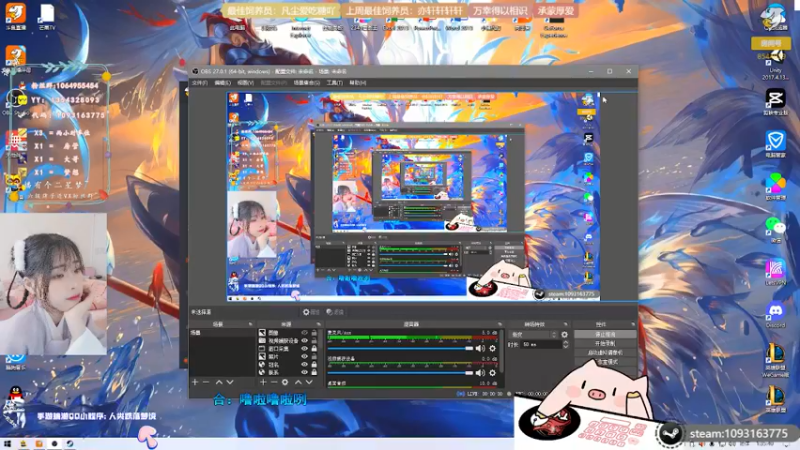This screenshot has height=450, width=800.
Task: Adjust the 视频捕获设备 channel volume slider
Action: coord(401,373)
